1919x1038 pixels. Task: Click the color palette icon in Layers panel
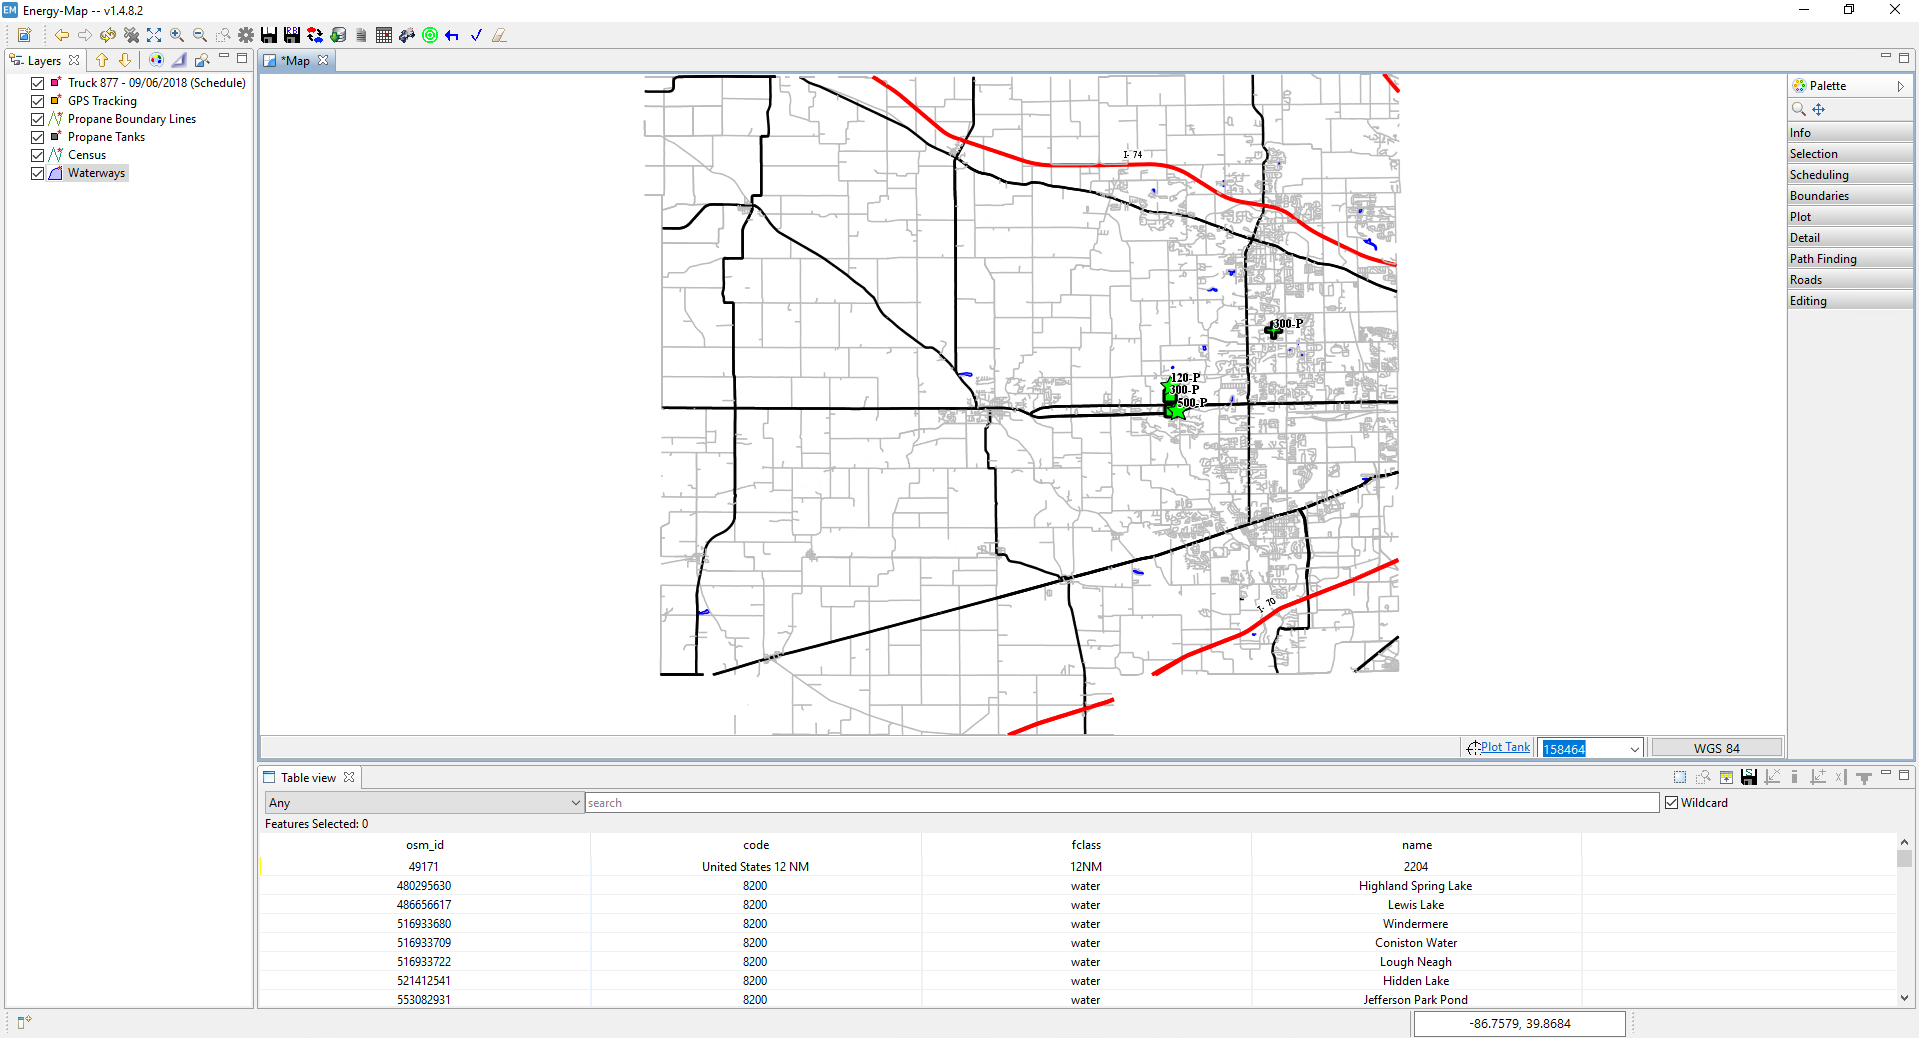click(x=156, y=60)
